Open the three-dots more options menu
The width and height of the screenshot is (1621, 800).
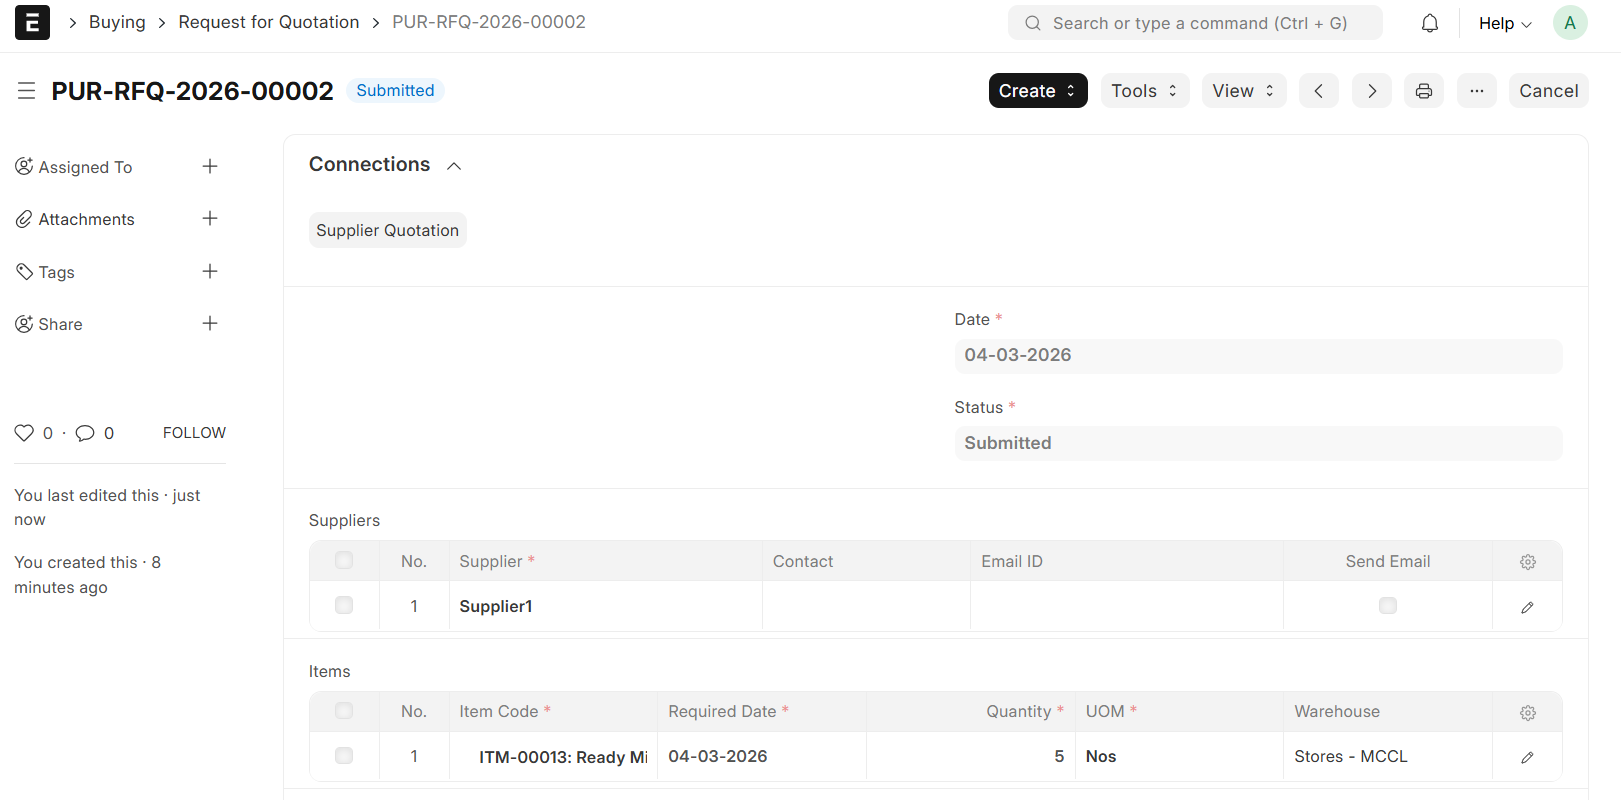(x=1476, y=91)
